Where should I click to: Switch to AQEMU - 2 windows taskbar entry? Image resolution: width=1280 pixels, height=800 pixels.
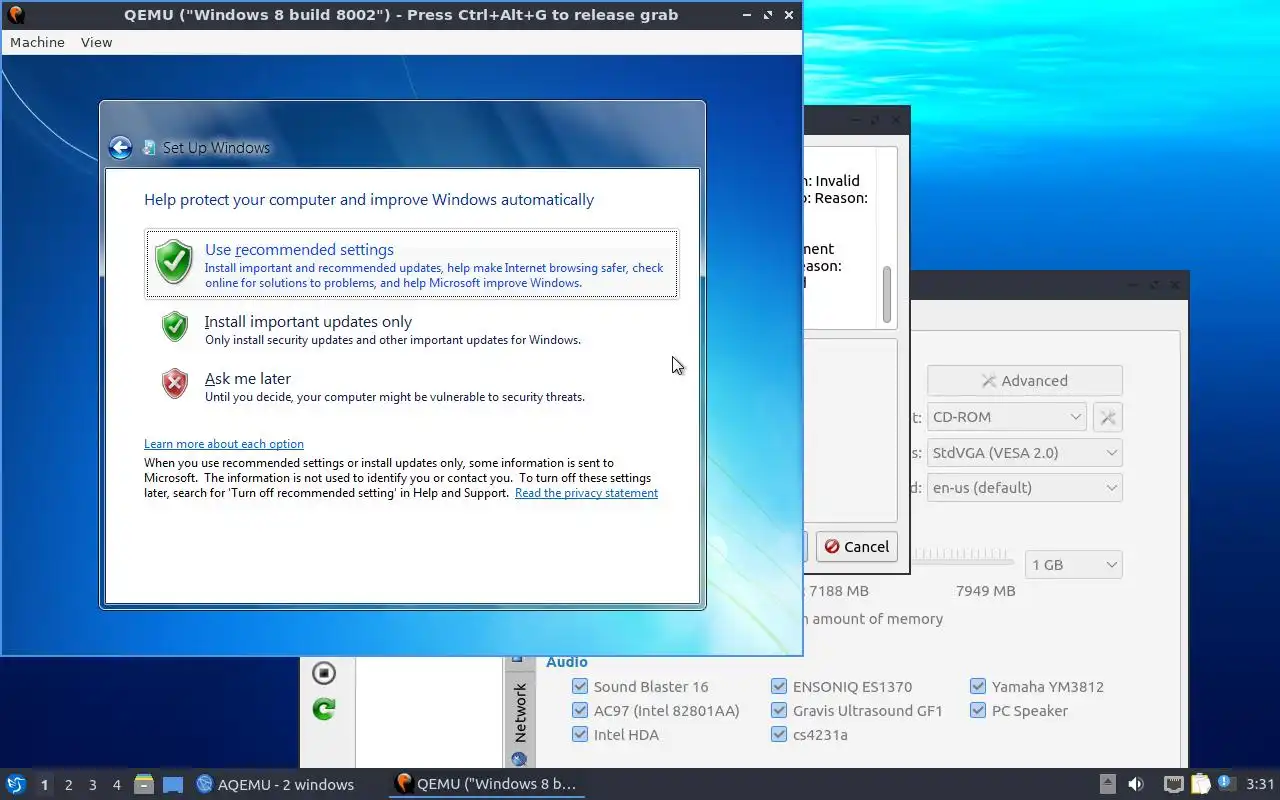coord(274,784)
